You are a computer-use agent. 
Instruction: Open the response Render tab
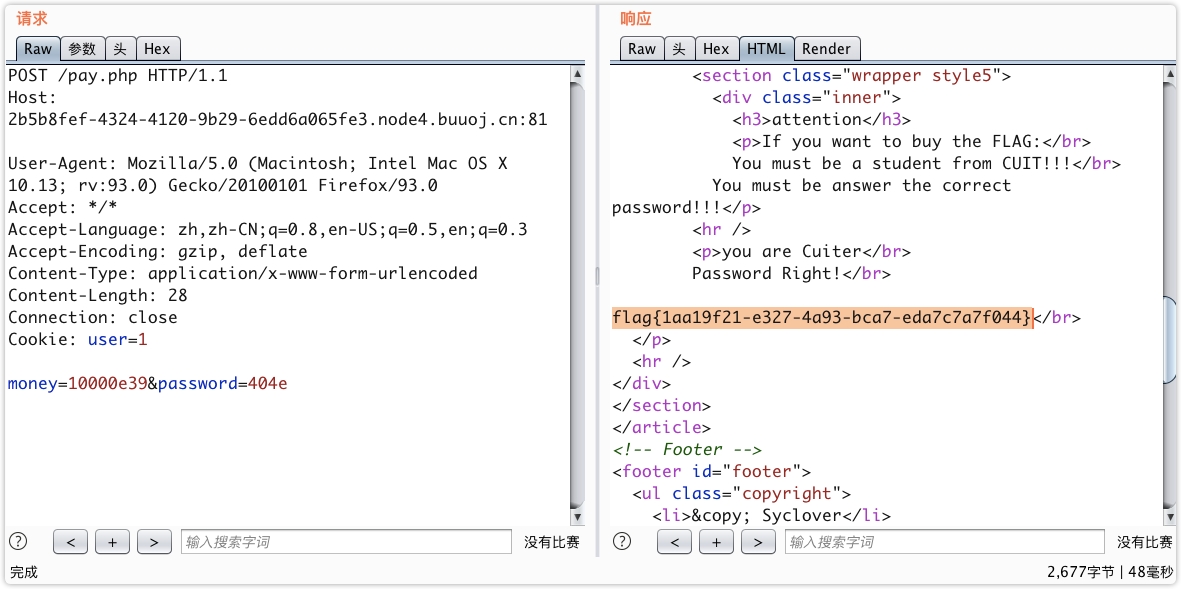(x=826, y=48)
